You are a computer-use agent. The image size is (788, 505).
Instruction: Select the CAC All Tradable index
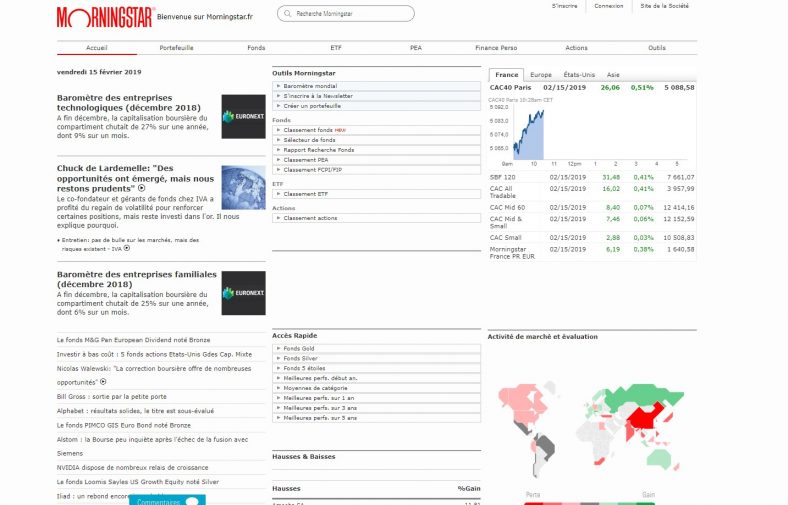click(x=592, y=192)
